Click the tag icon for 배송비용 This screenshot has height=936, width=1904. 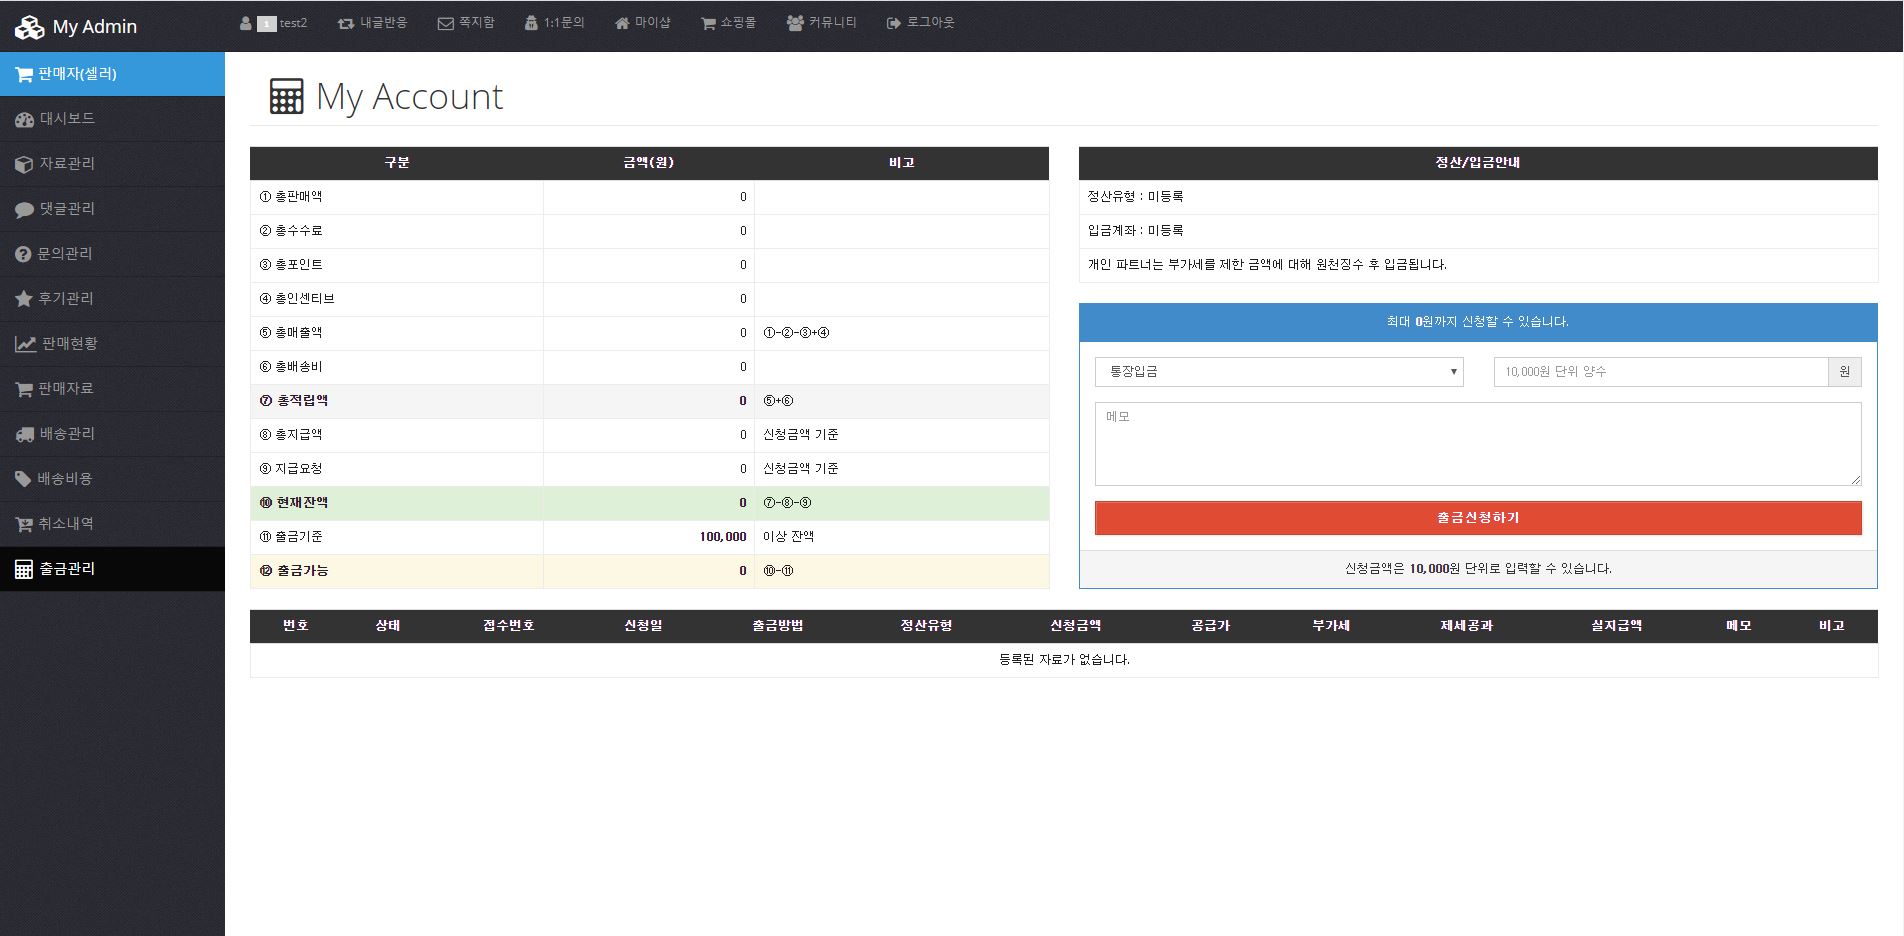[x=23, y=479]
